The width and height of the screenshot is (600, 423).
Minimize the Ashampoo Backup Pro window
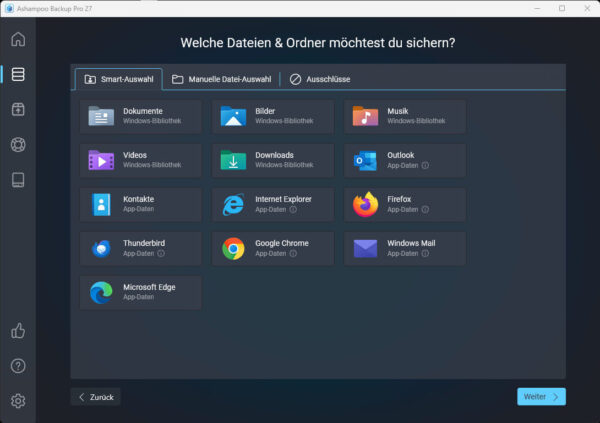tap(537, 8)
